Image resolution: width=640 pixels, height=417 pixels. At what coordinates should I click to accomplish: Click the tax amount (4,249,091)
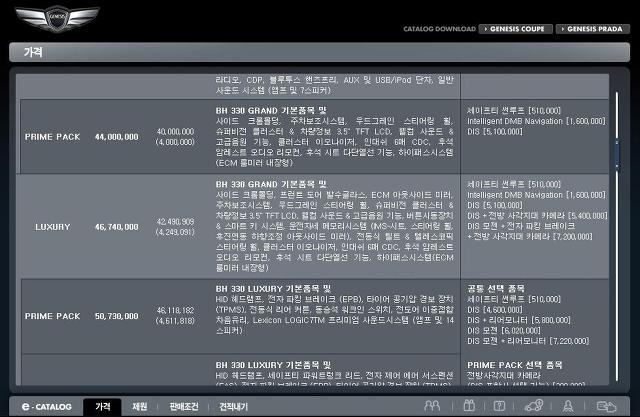point(176,232)
